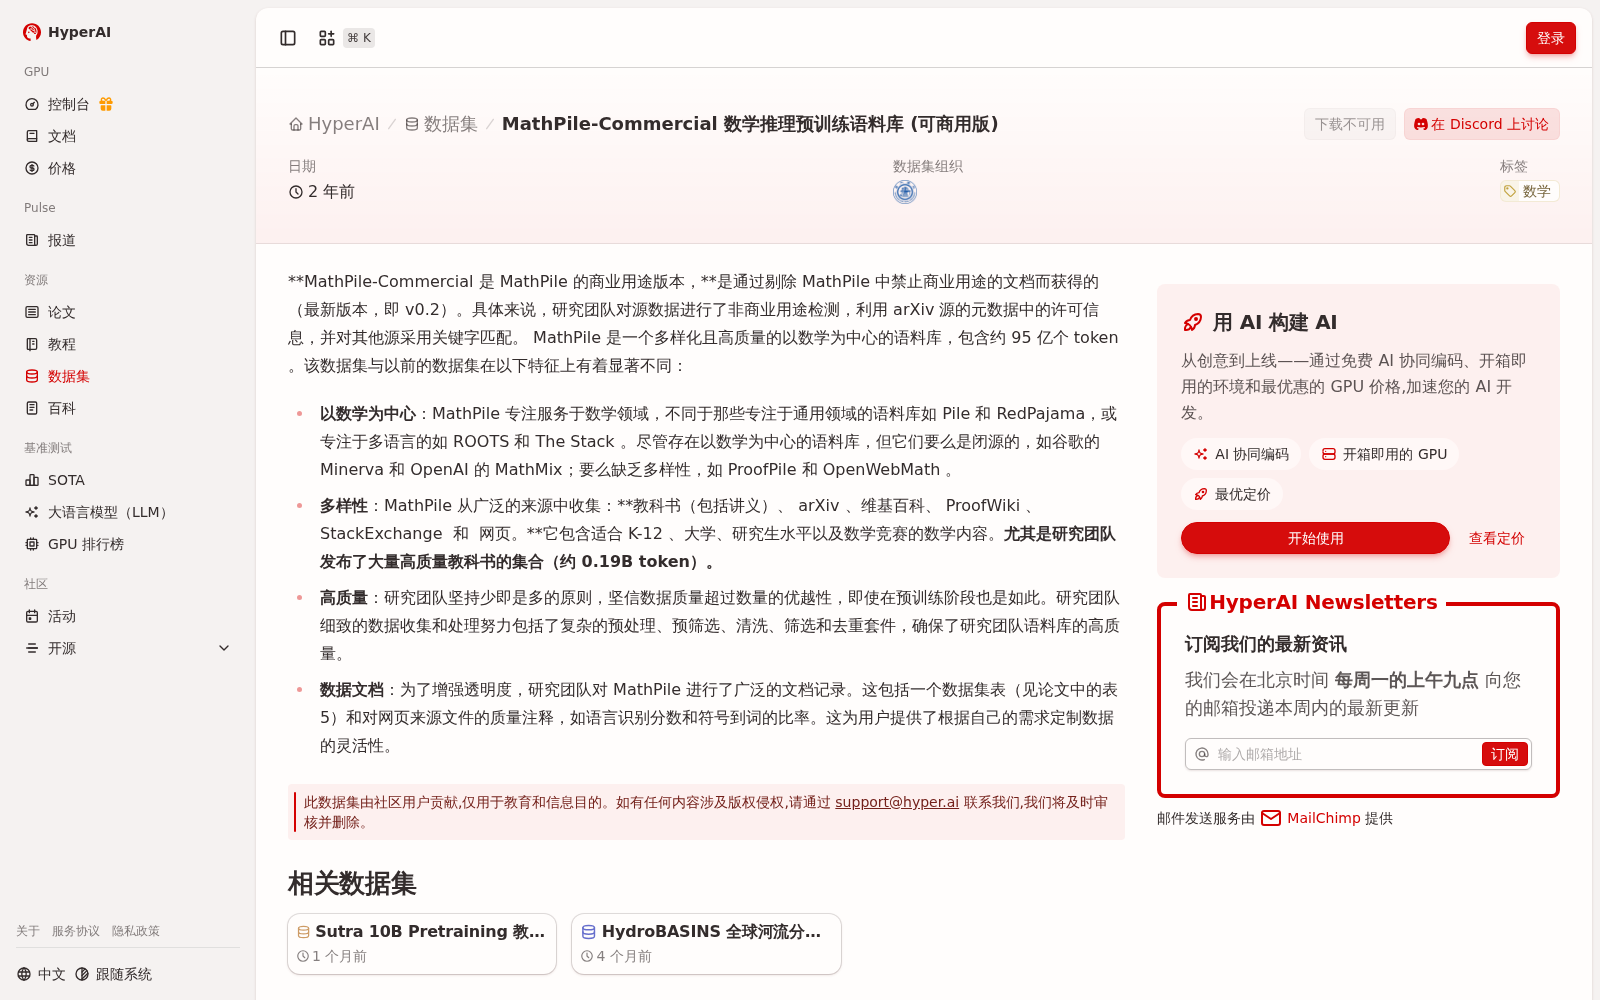
Task: Open 教程 in the sidebar
Action: [x=61, y=344]
